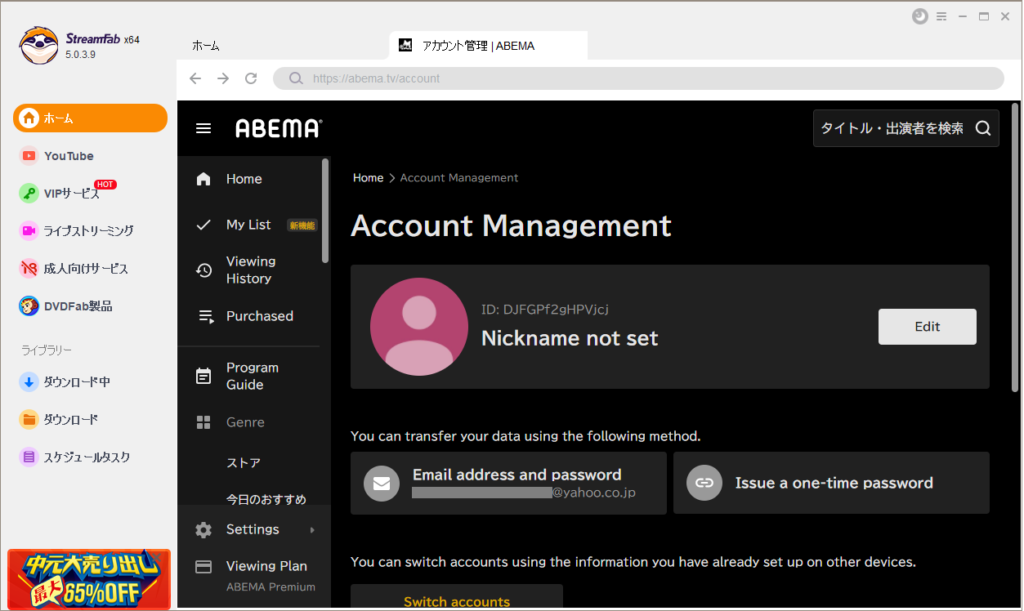Click the Viewing Plan card icon
The height and width of the screenshot is (611, 1024).
coord(204,567)
